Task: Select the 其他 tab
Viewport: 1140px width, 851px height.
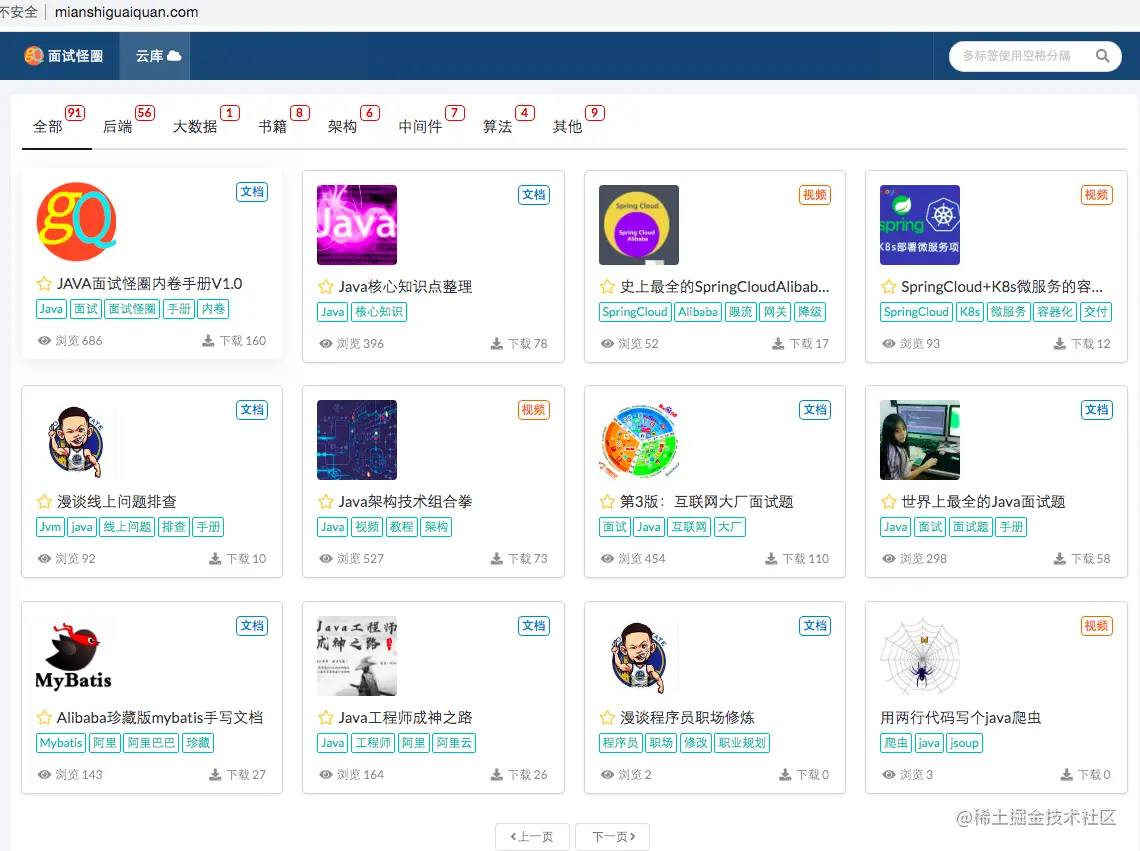Action: pos(568,127)
